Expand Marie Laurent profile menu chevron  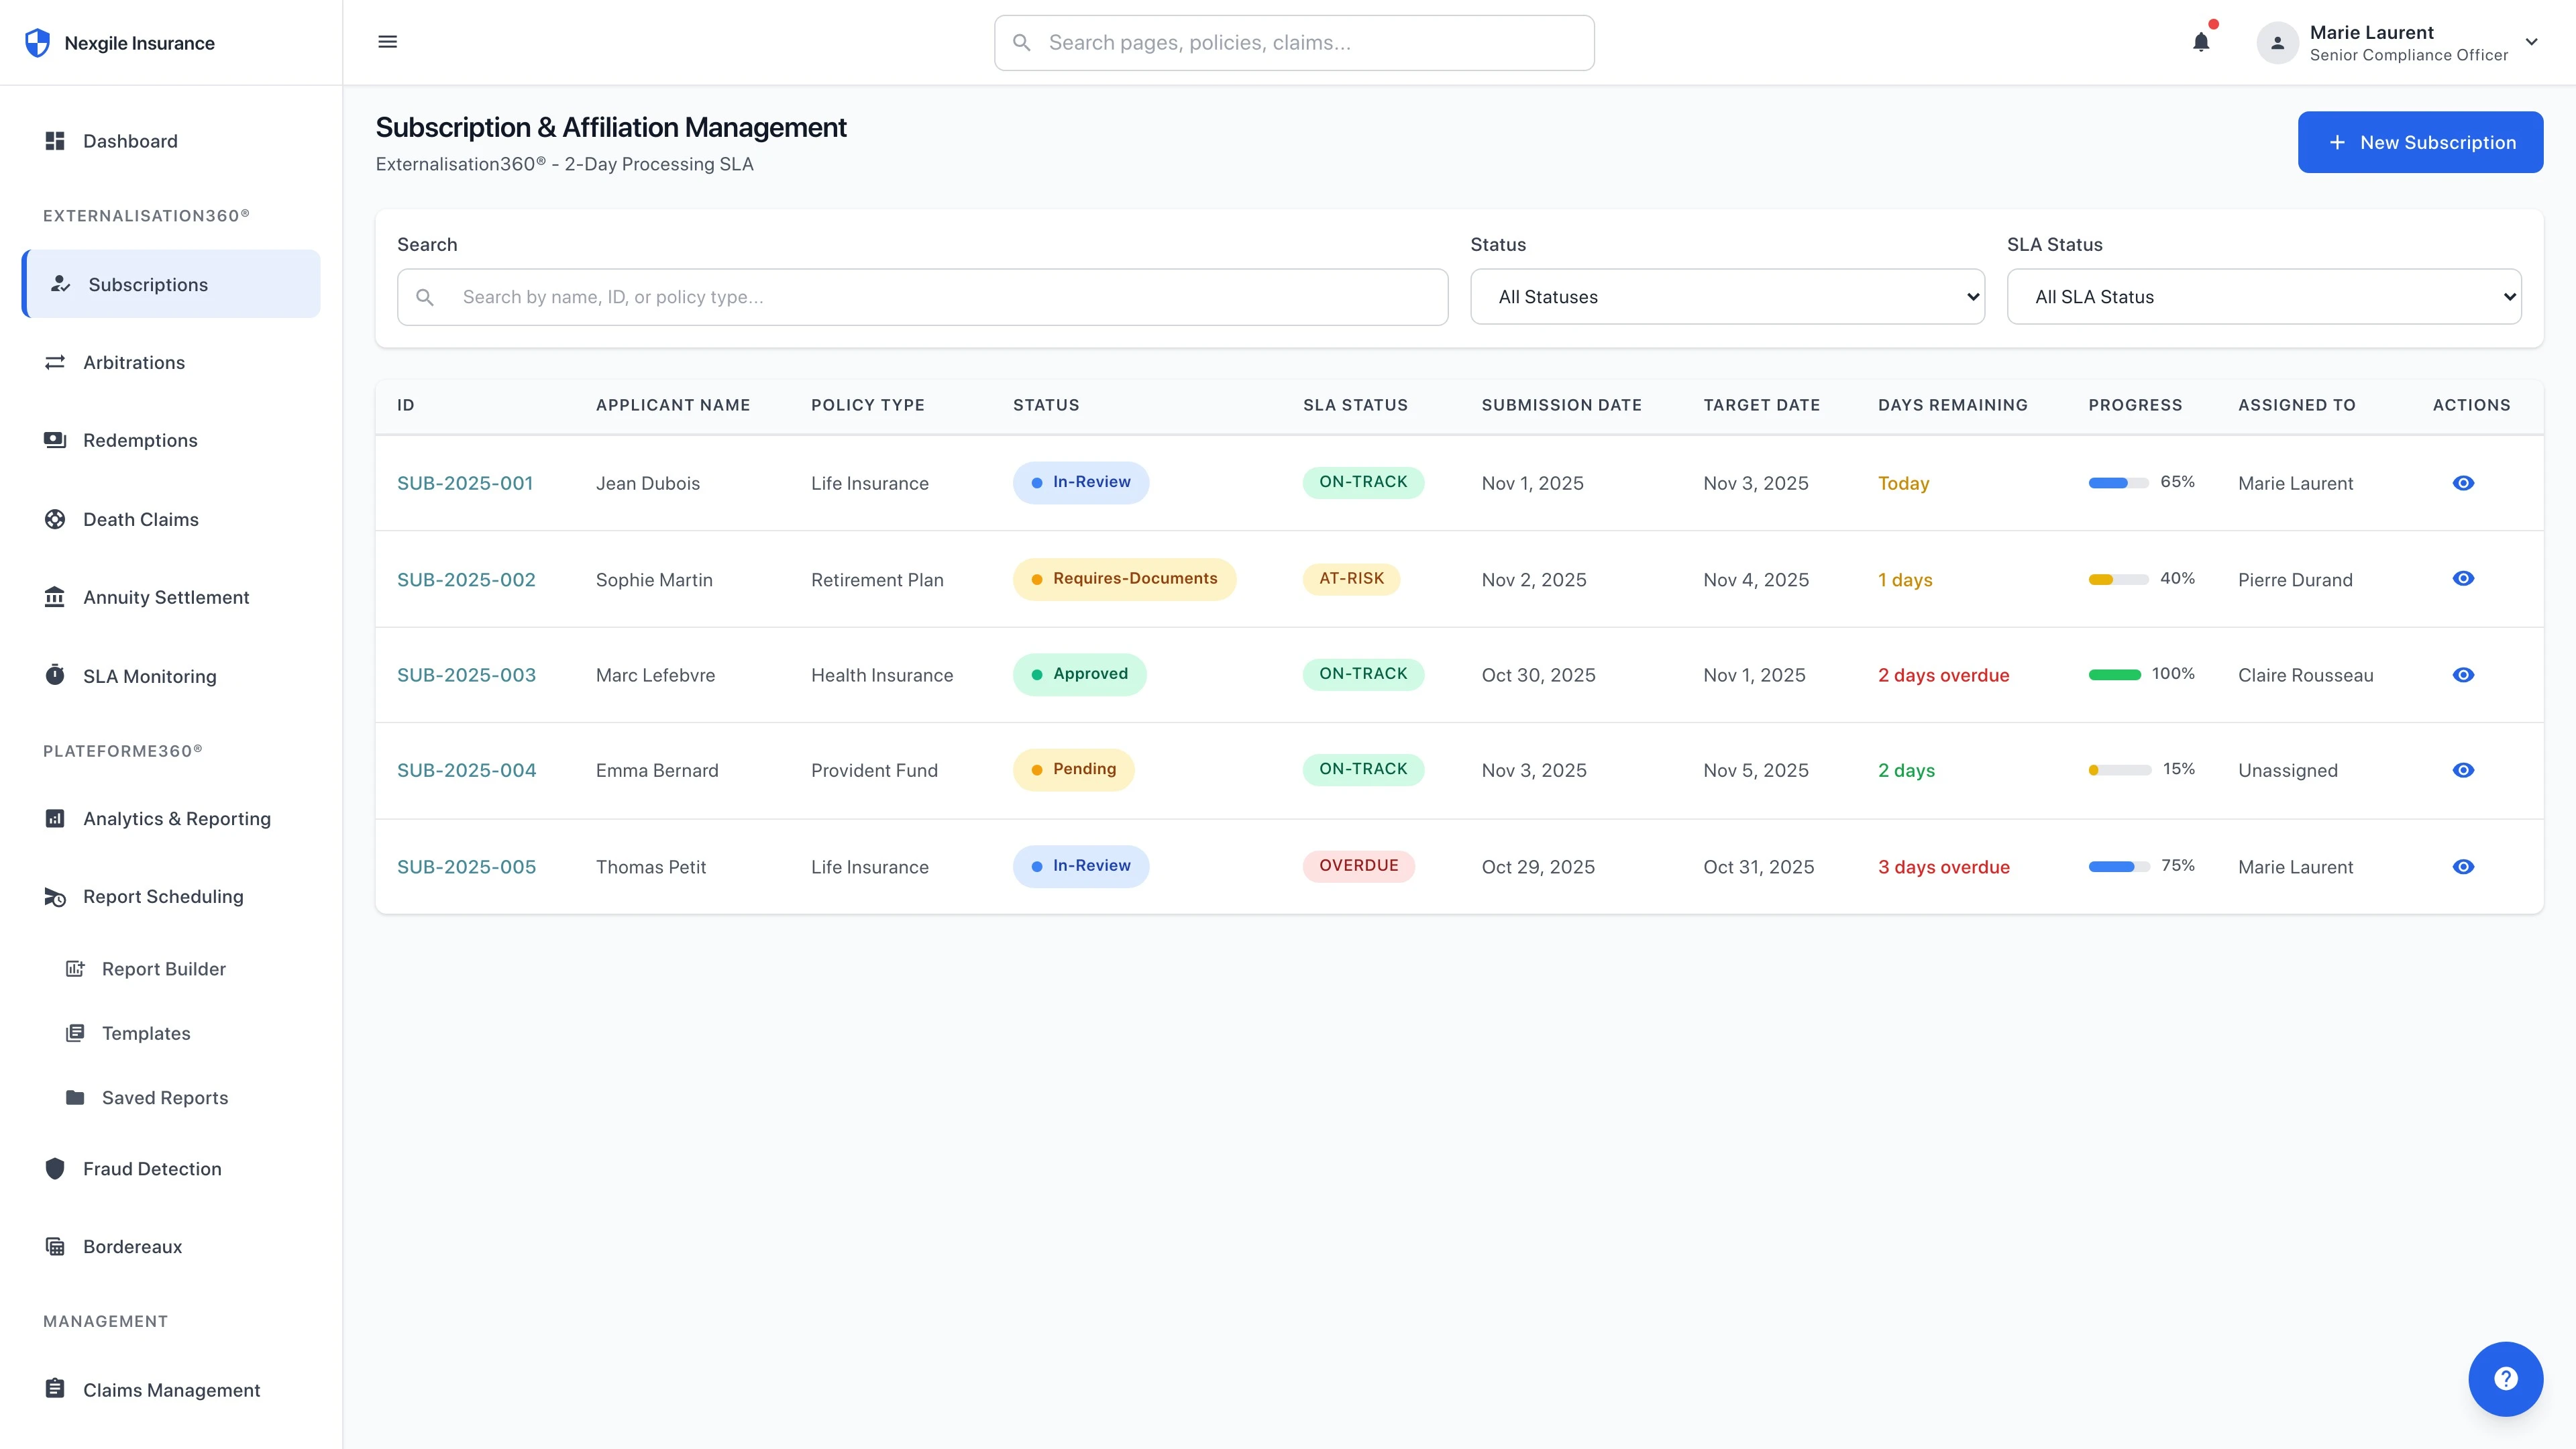[2531, 42]
